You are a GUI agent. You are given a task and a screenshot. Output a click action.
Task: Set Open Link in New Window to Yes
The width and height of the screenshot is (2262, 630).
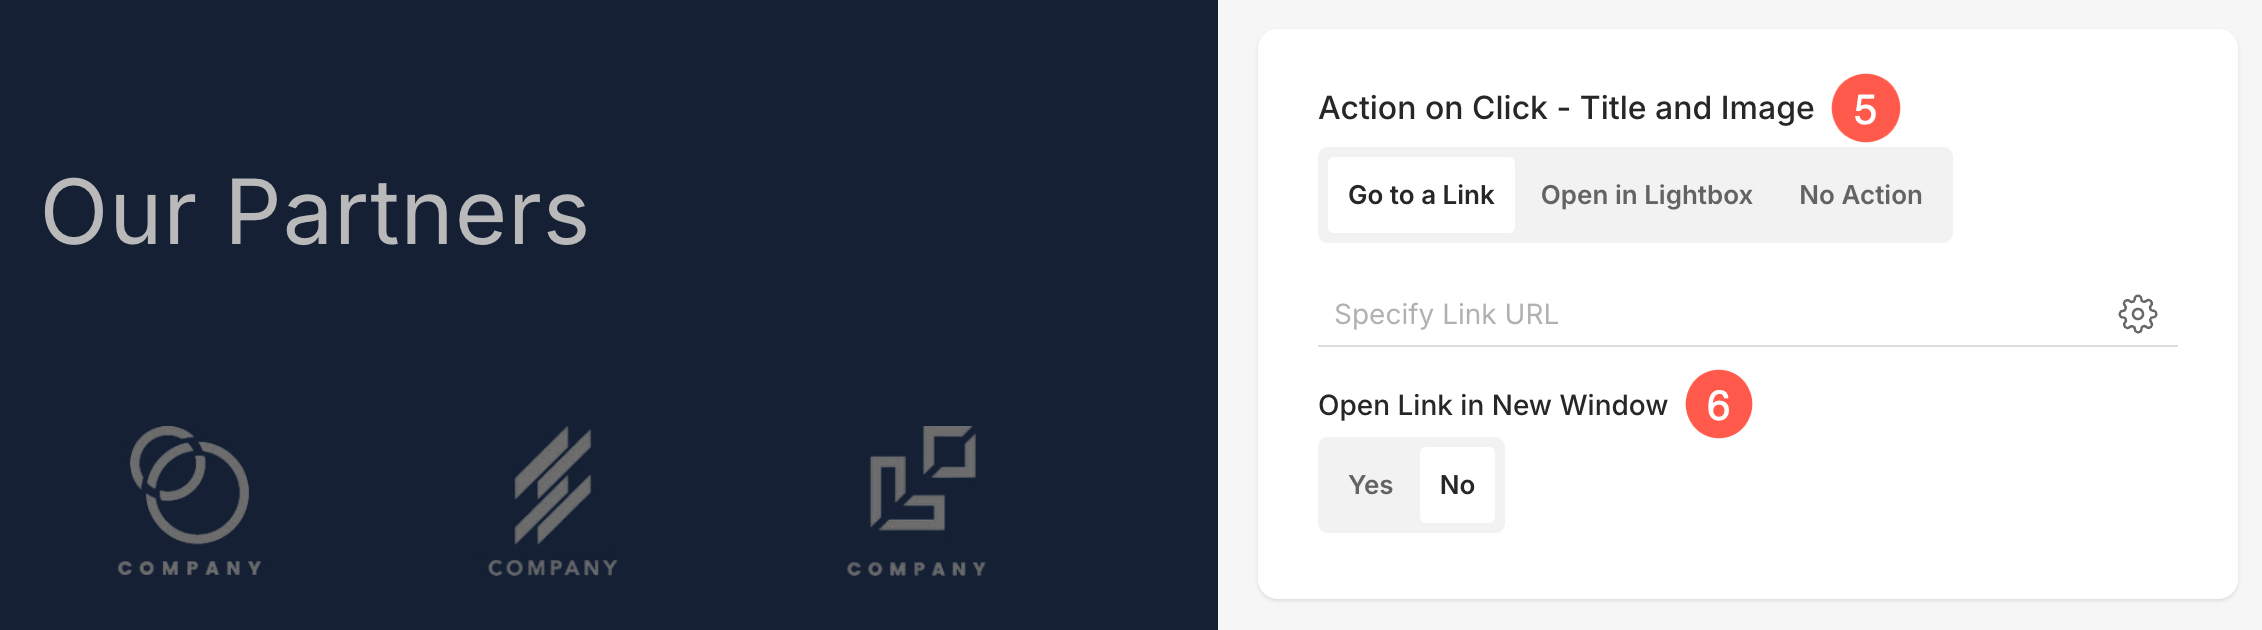click(1370, 485)
